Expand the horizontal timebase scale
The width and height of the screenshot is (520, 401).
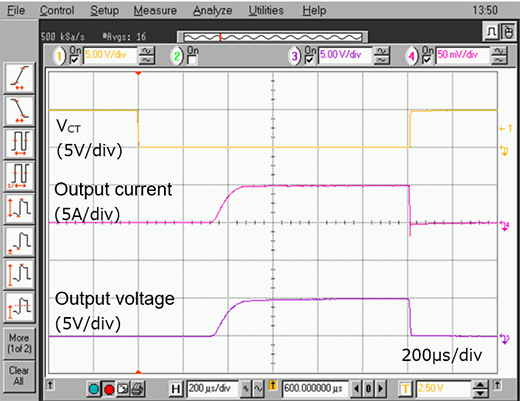(x=258, y=389)
